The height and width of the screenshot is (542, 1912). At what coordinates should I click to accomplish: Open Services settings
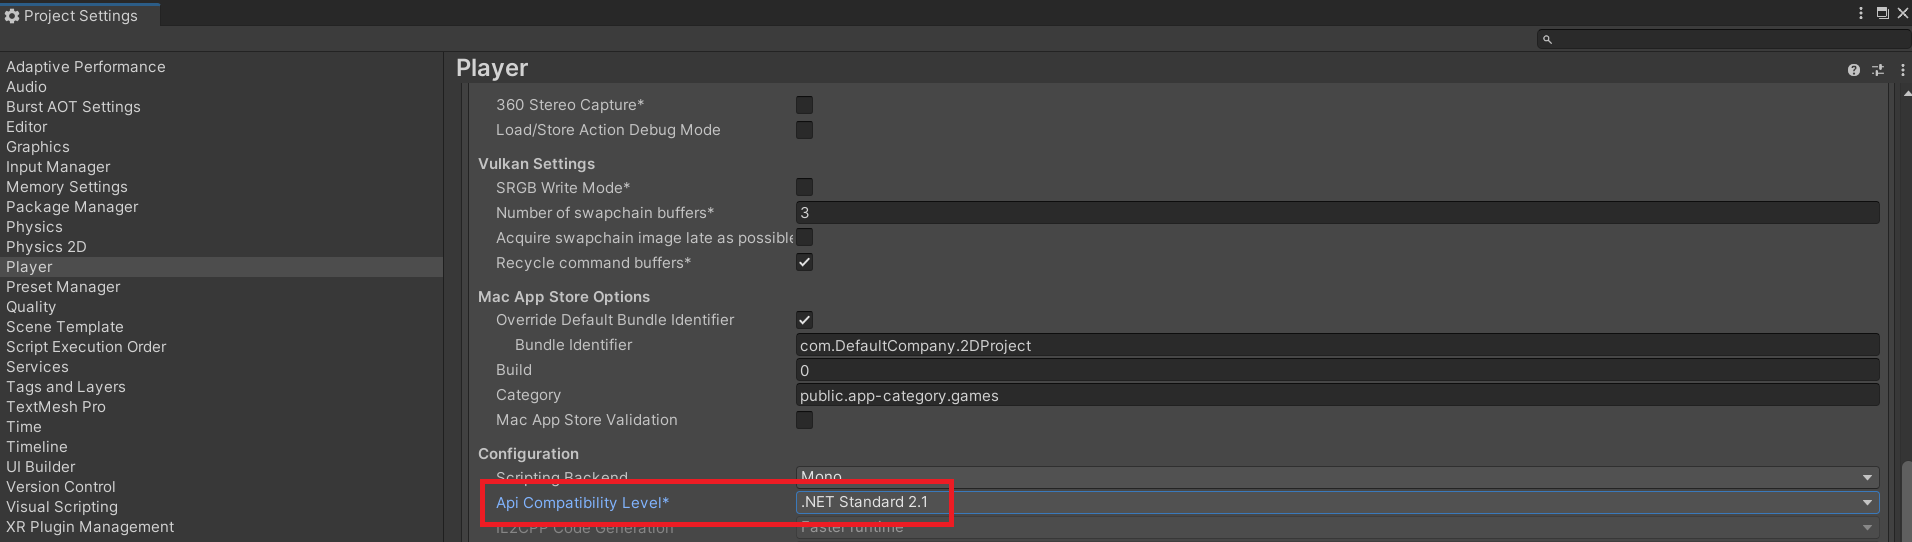coord(37,367)
